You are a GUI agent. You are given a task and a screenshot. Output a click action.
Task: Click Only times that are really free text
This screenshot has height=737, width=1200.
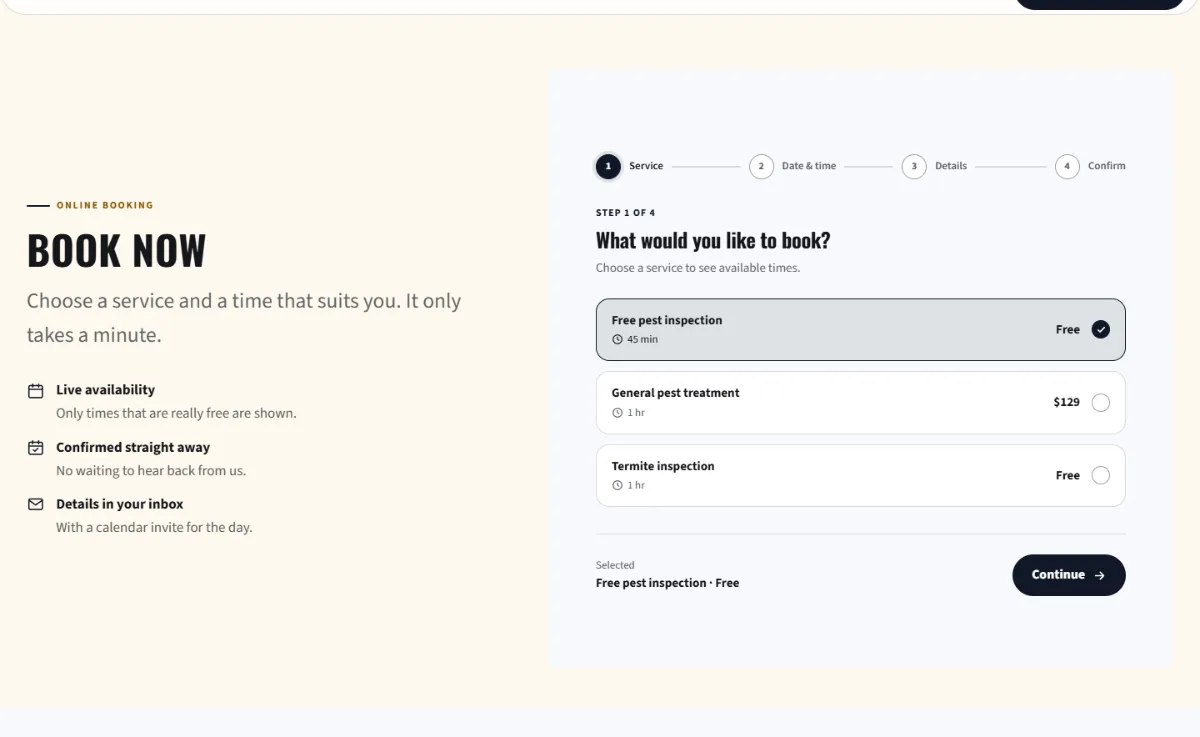176,413
